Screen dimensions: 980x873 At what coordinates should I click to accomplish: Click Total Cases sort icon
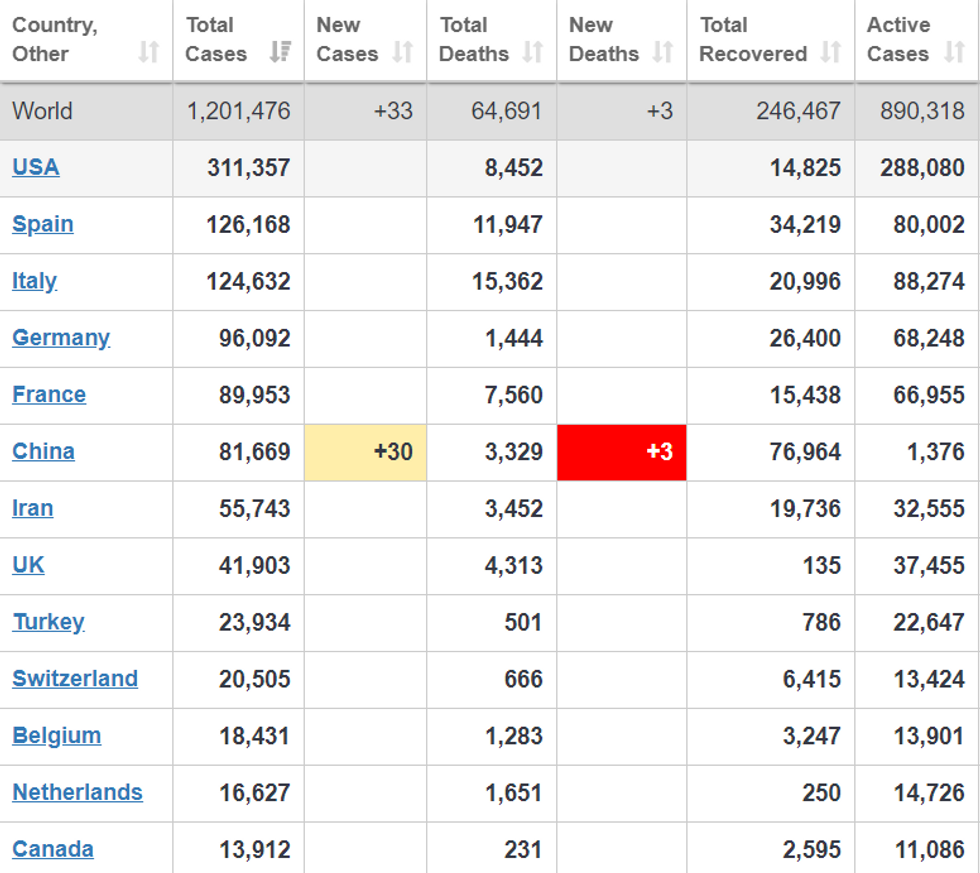(x=281, y=52)
